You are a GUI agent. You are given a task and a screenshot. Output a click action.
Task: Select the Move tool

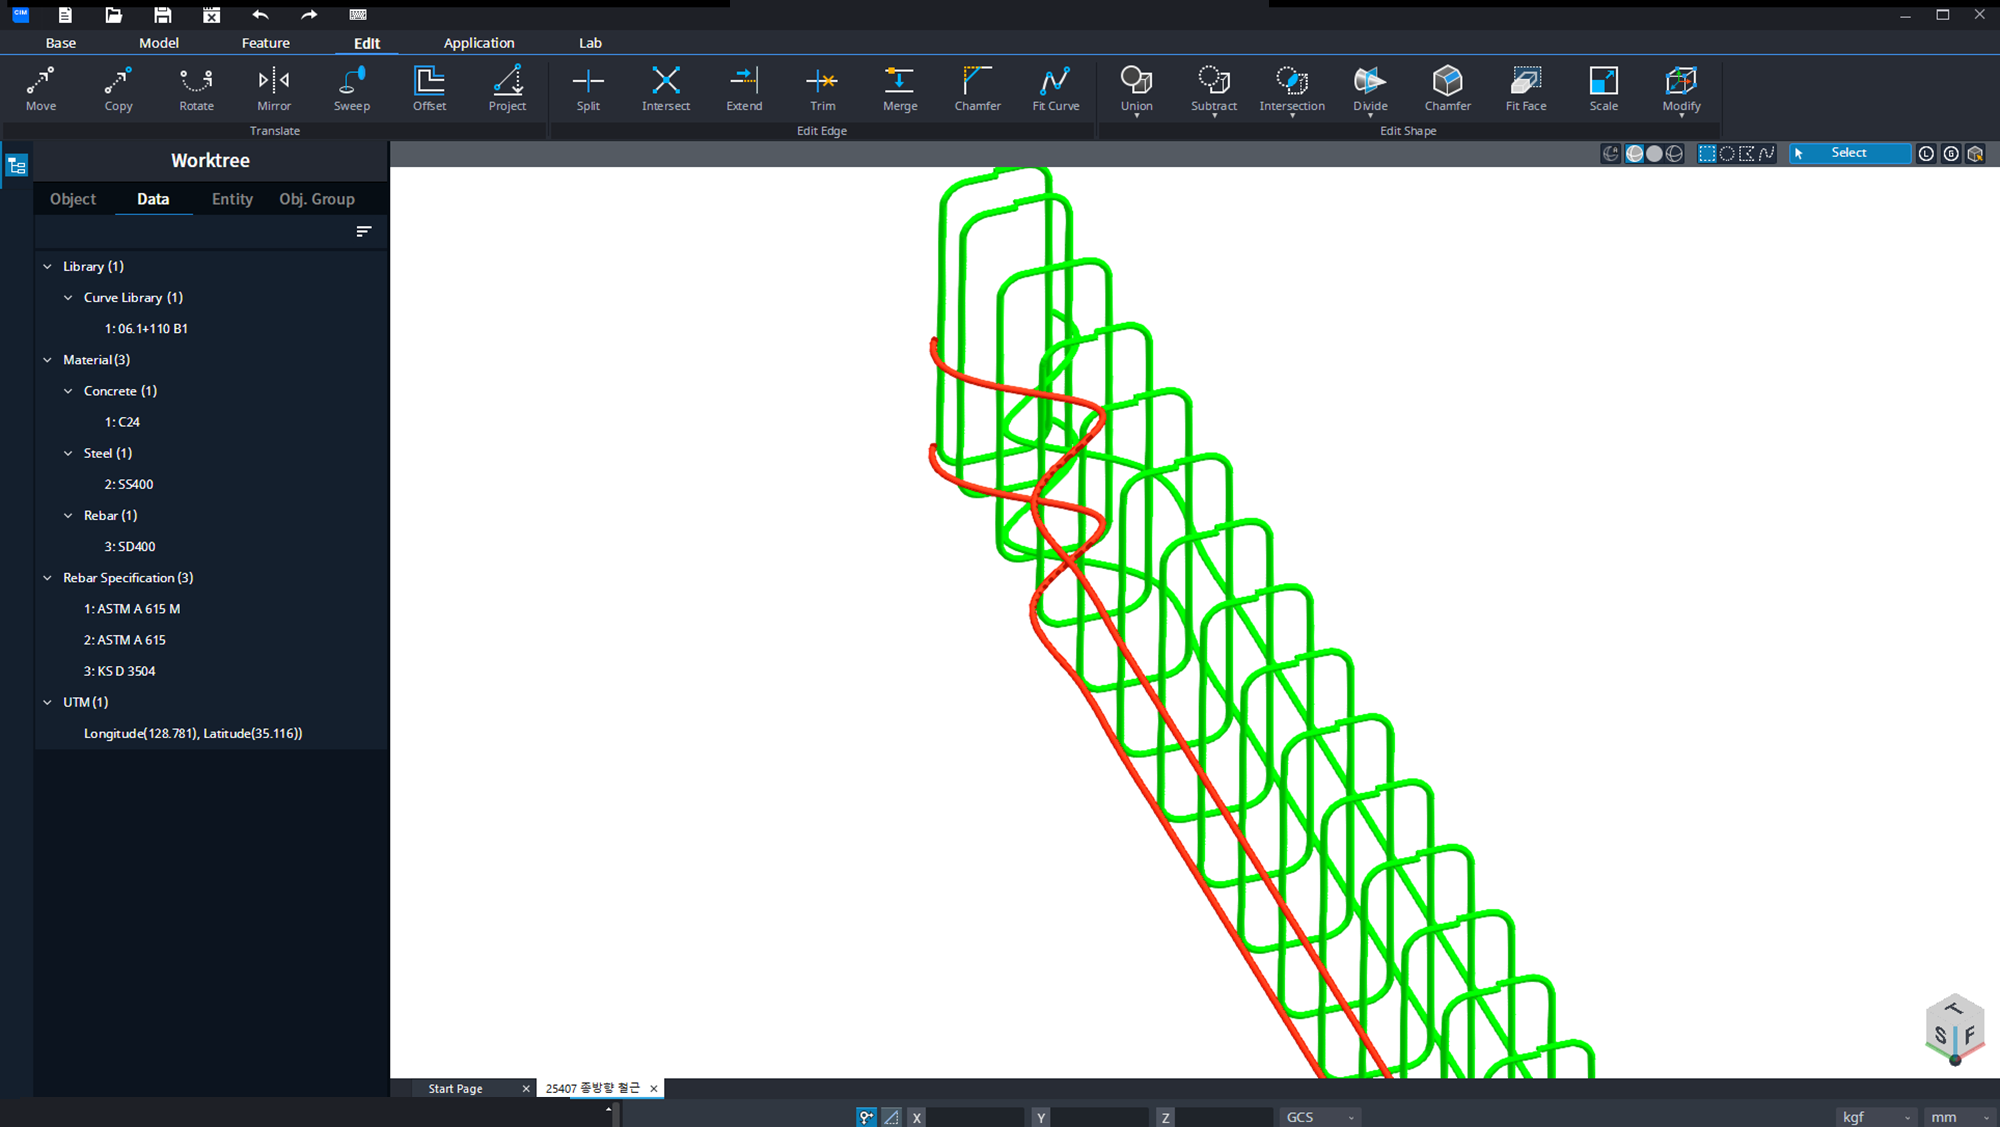[41, 88]
